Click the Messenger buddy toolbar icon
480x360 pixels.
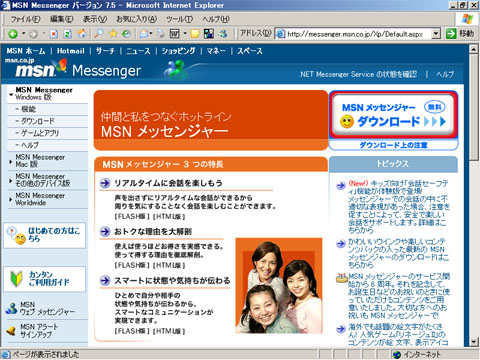pyautogui.click(x=223, y=34)
